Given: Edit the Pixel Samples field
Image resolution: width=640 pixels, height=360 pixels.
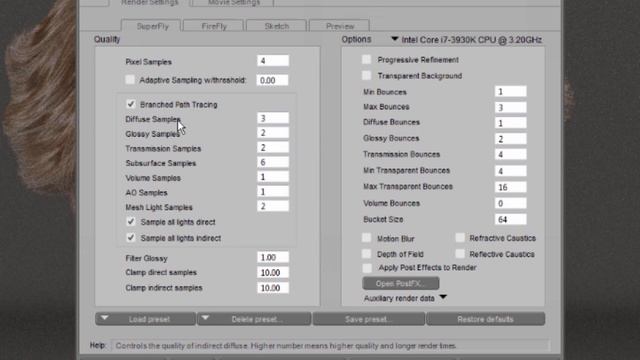Looking at the screenshot, I should tap(273, 61).
